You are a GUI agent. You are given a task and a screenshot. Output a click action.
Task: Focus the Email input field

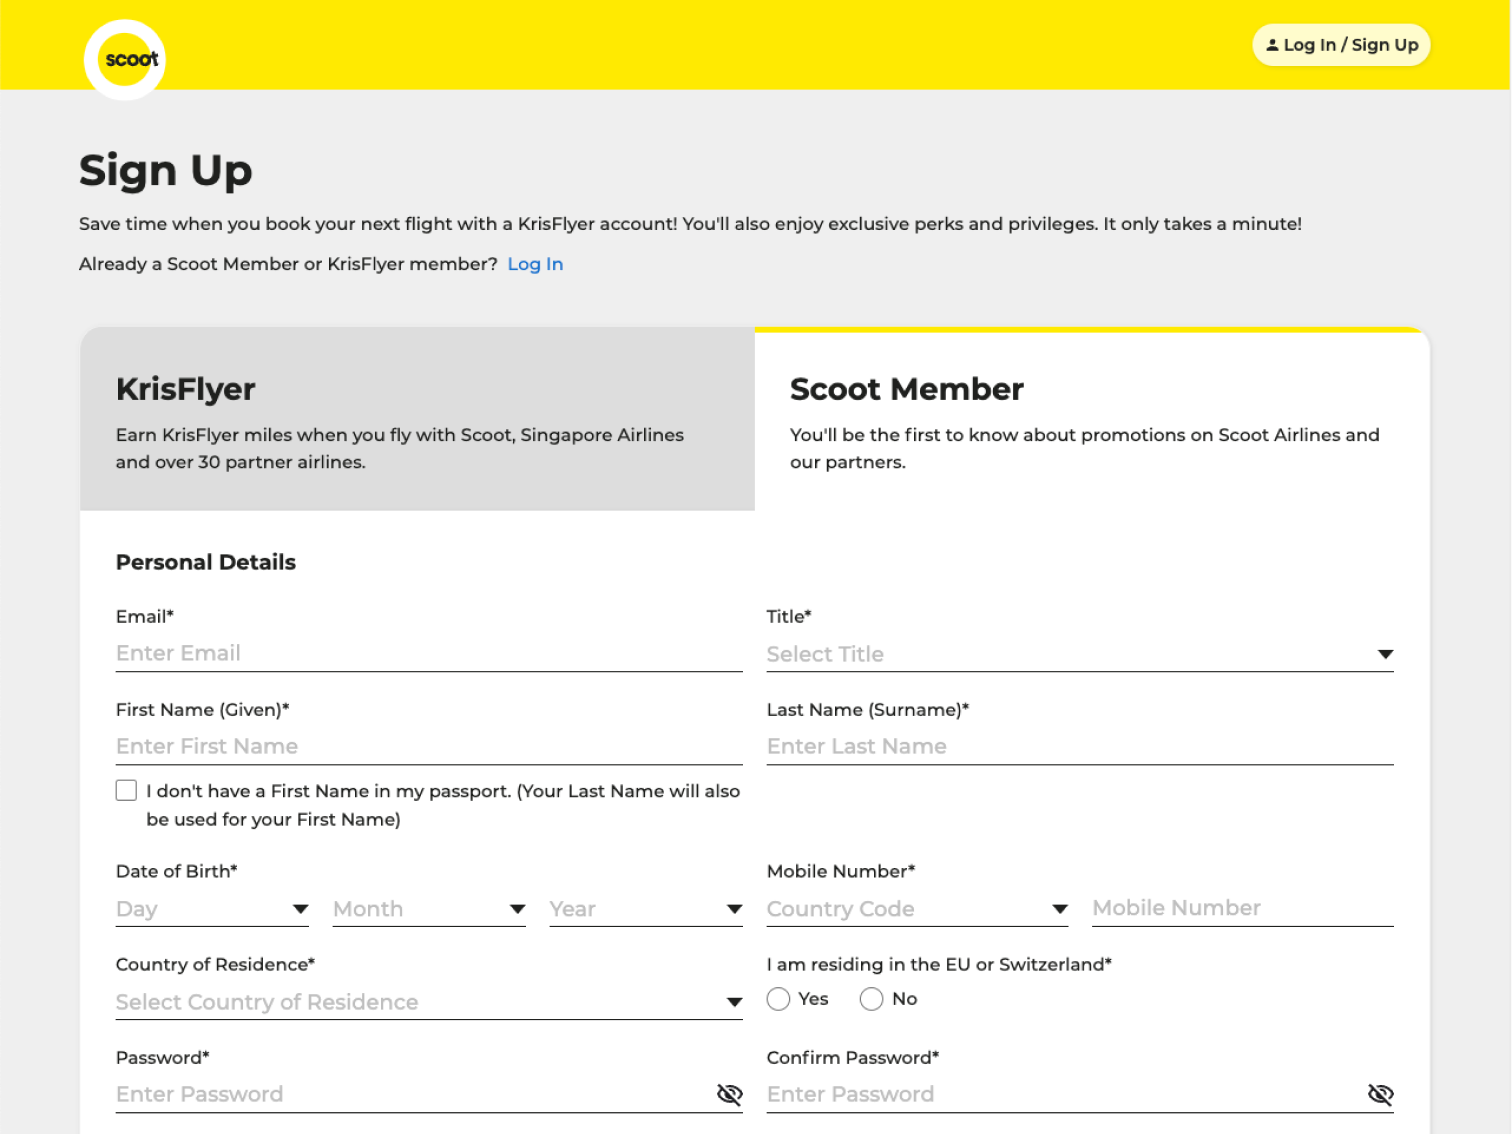tap(429, 653)
